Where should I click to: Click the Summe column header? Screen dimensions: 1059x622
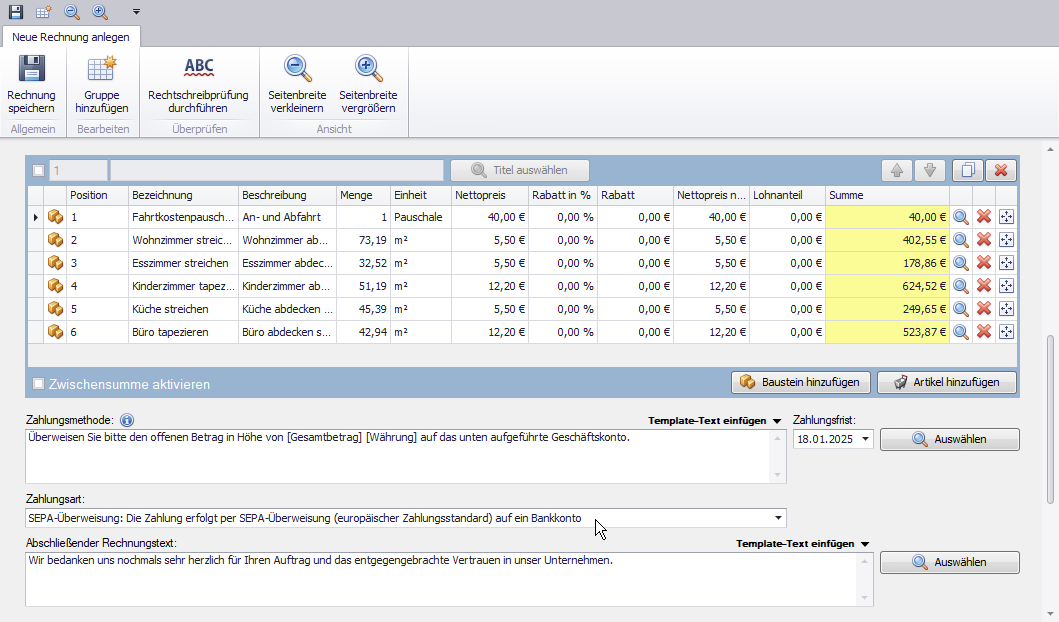(x=887, y=195)
